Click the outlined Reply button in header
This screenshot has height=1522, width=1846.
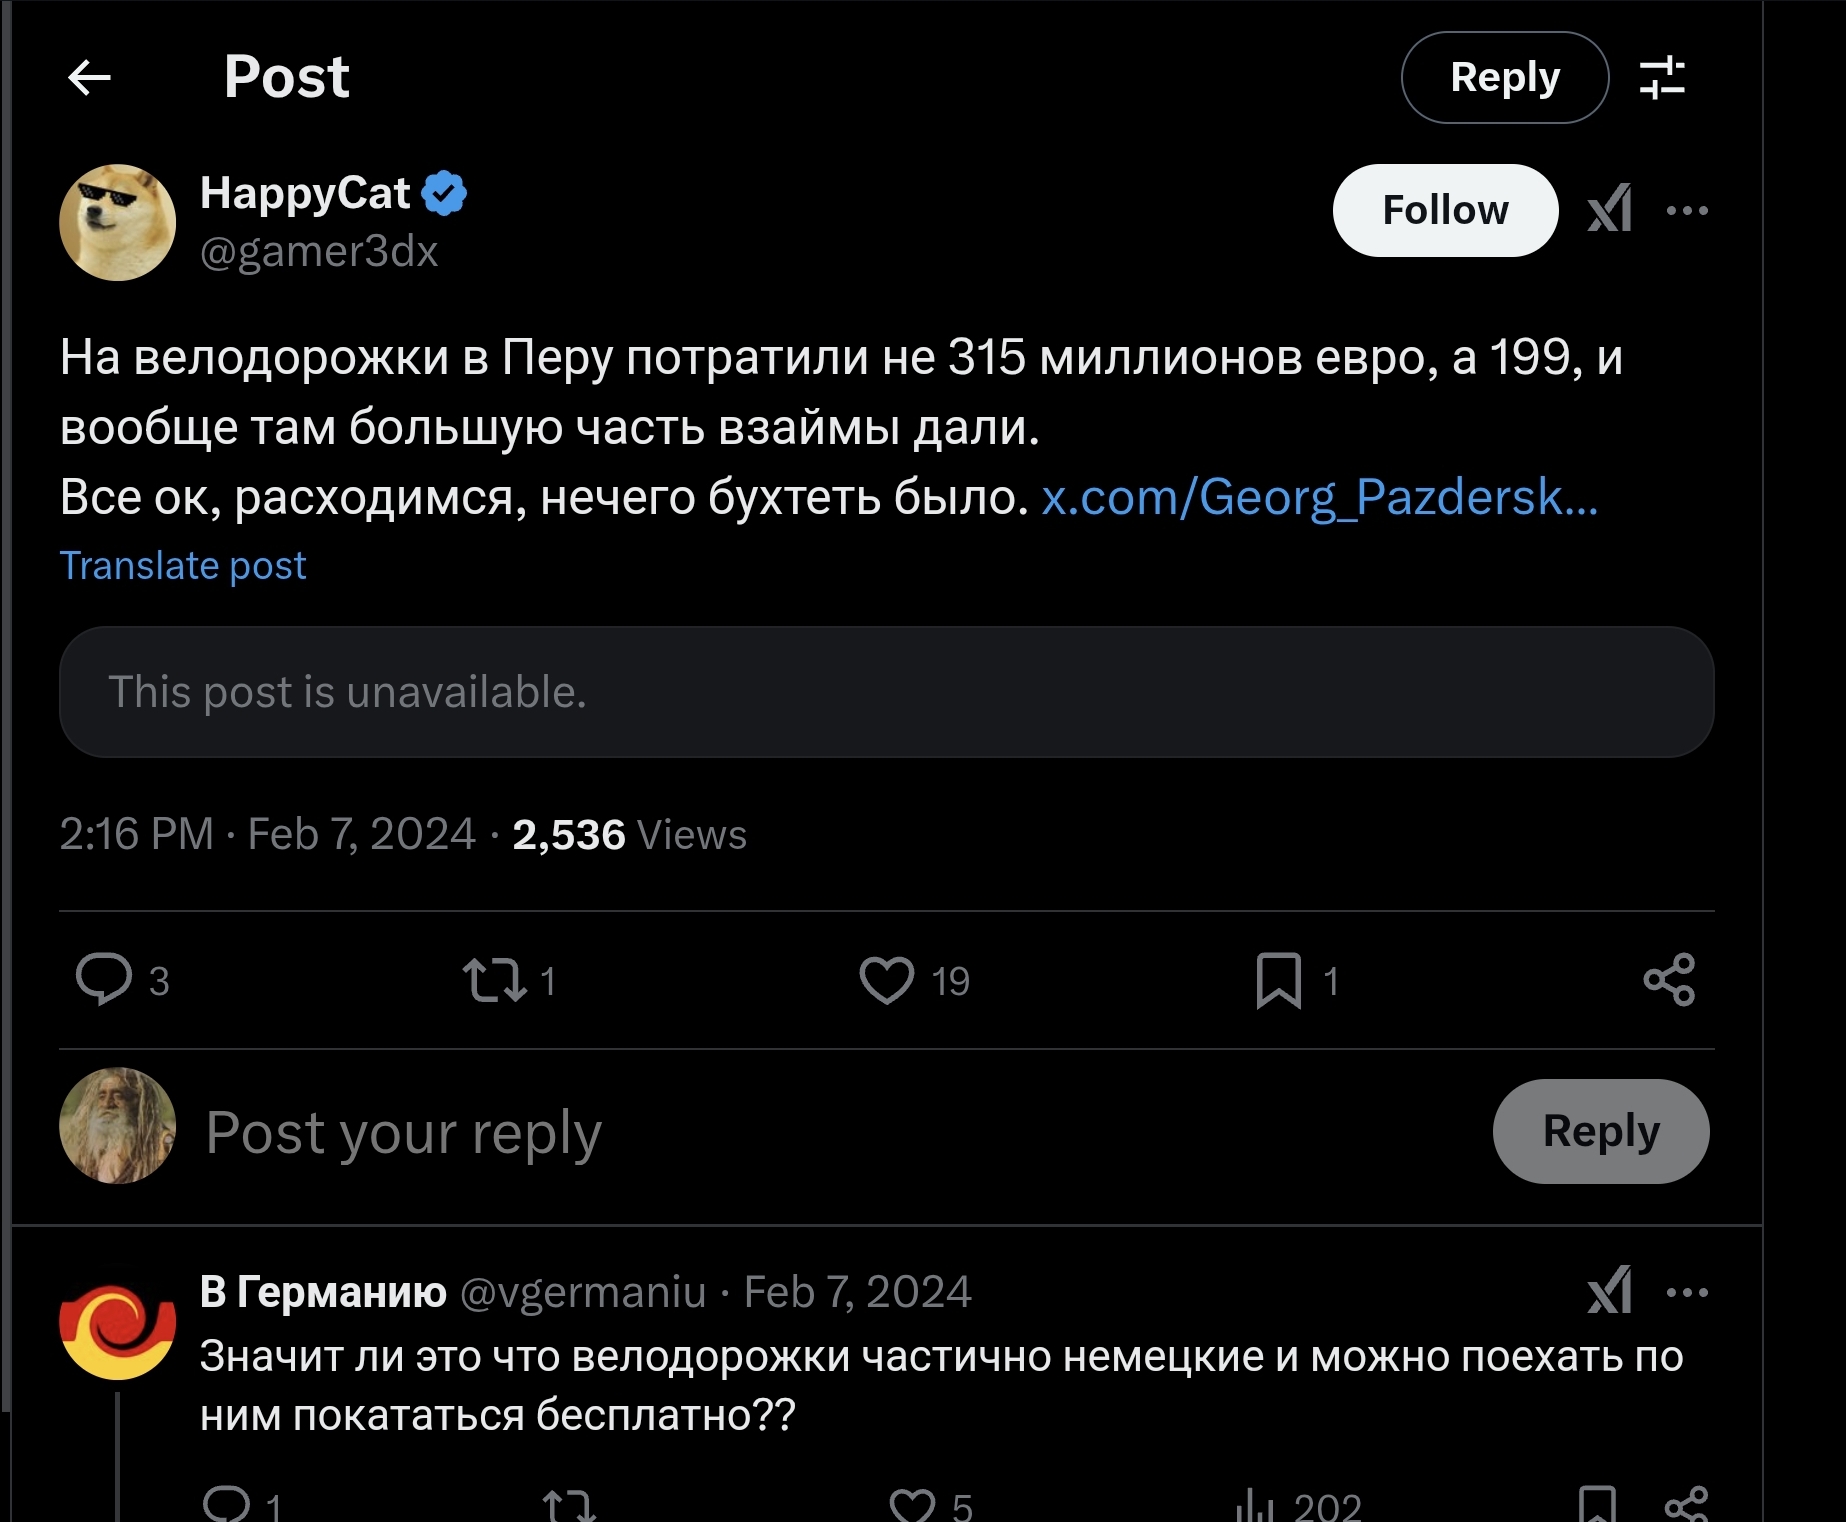coord(1505,77)
